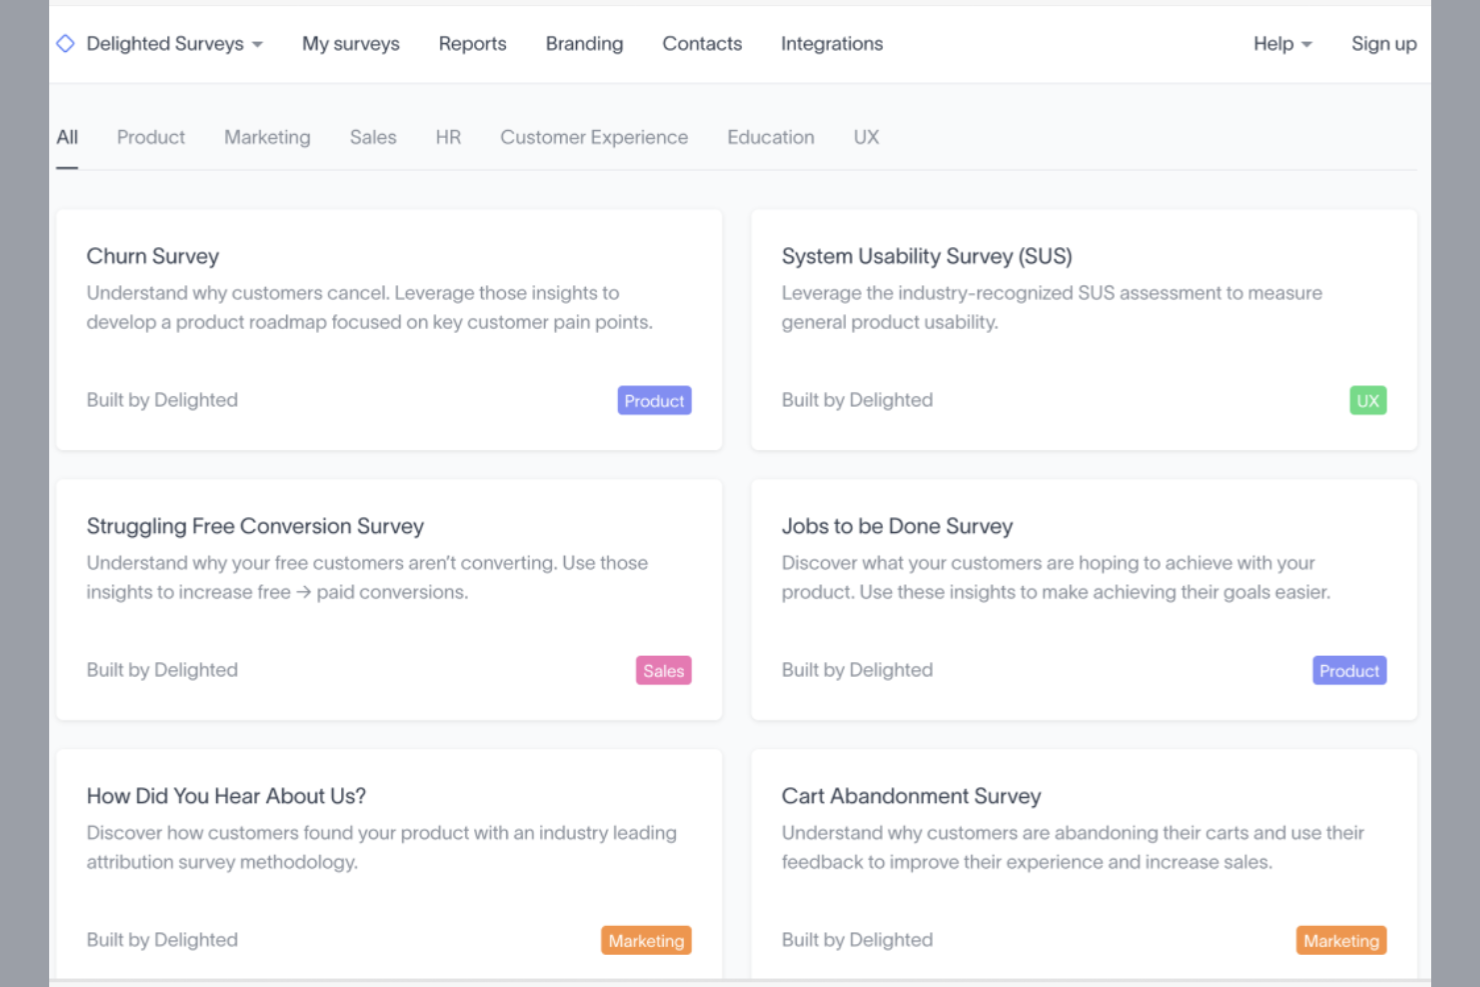The width and height of the screenshot is (1480, 987).
Task: Switch to the Product category tab
Action: pos(150,137)
